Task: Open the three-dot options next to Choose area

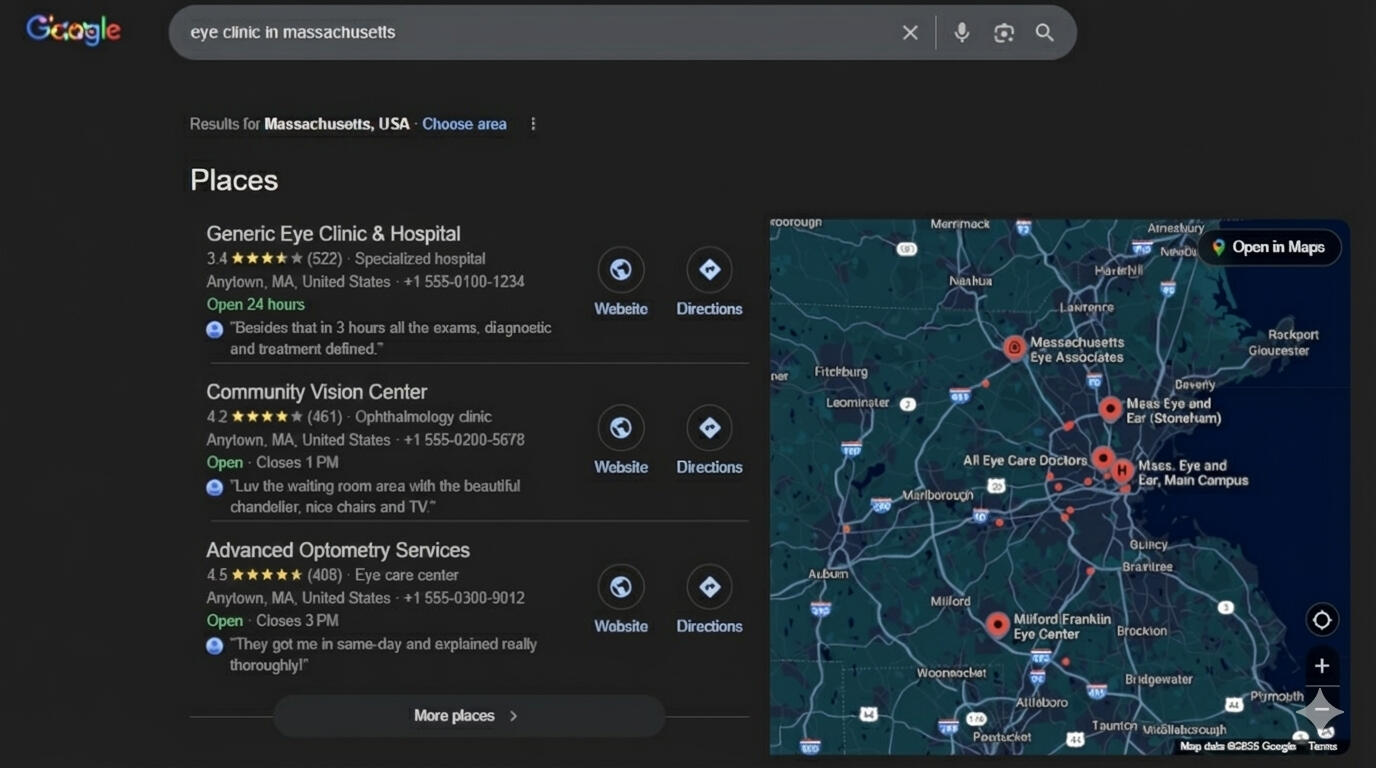Action: pos(533,124)
